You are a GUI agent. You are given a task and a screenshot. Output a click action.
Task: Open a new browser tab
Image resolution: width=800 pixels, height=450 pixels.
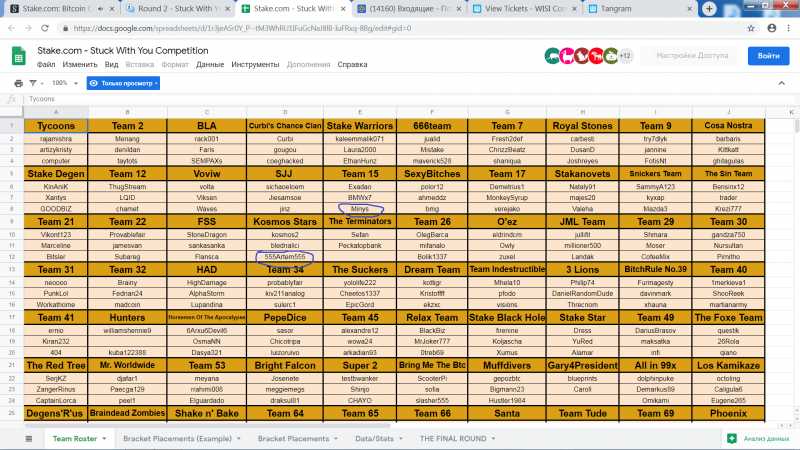click(709, 9)
